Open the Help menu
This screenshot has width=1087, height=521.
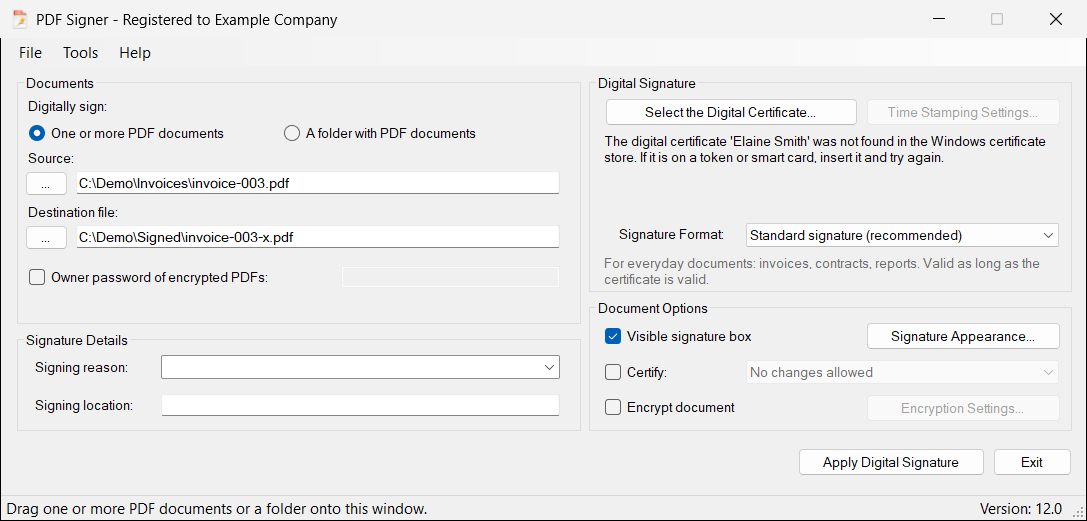click(x=134, y=53)
